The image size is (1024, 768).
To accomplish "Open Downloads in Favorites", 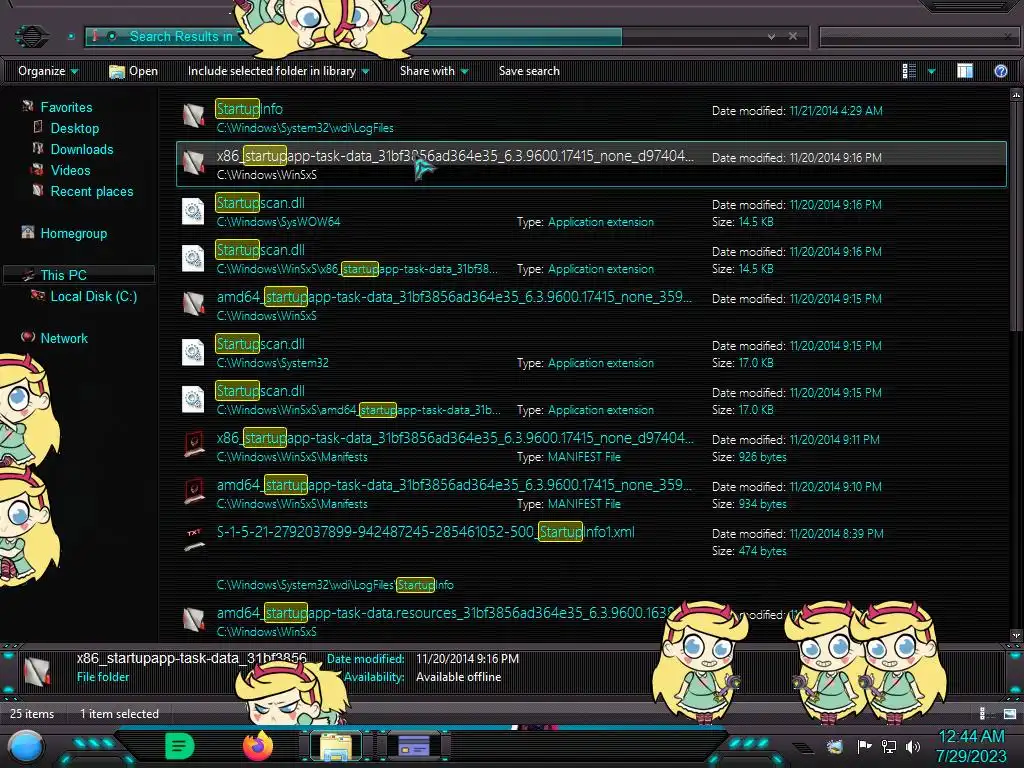I will 82,149.
